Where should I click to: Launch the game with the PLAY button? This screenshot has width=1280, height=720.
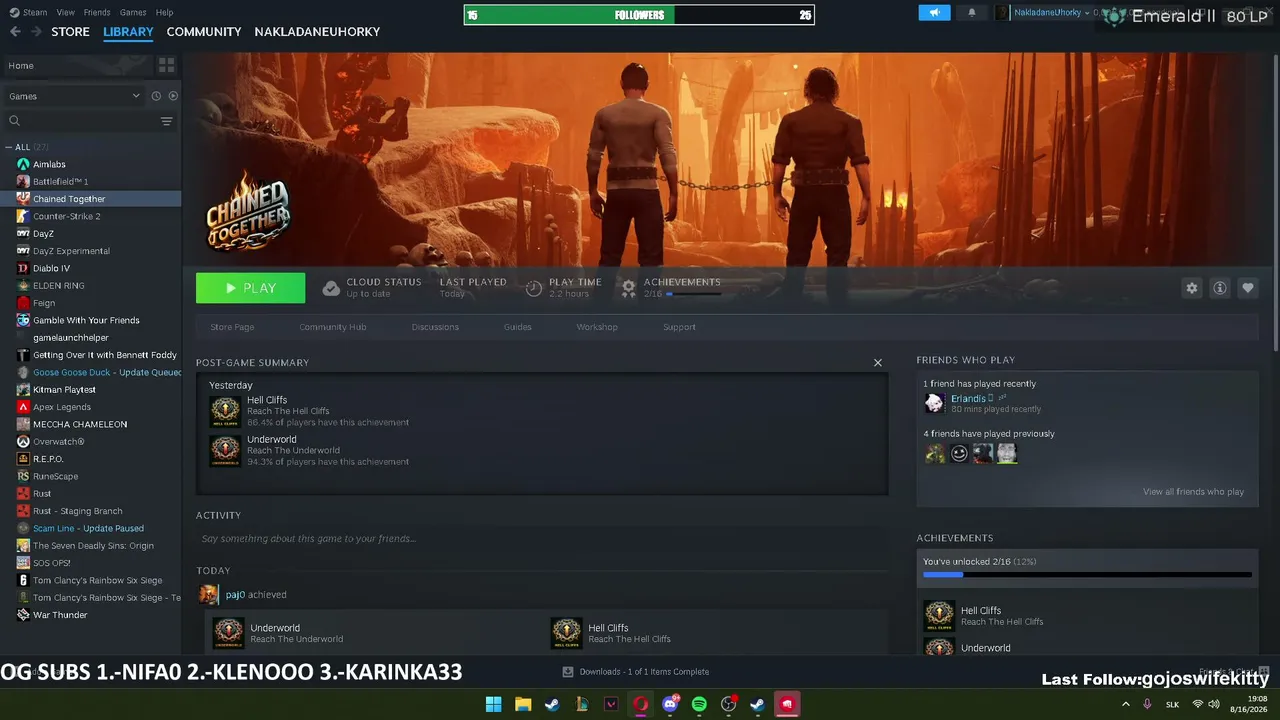250,288
